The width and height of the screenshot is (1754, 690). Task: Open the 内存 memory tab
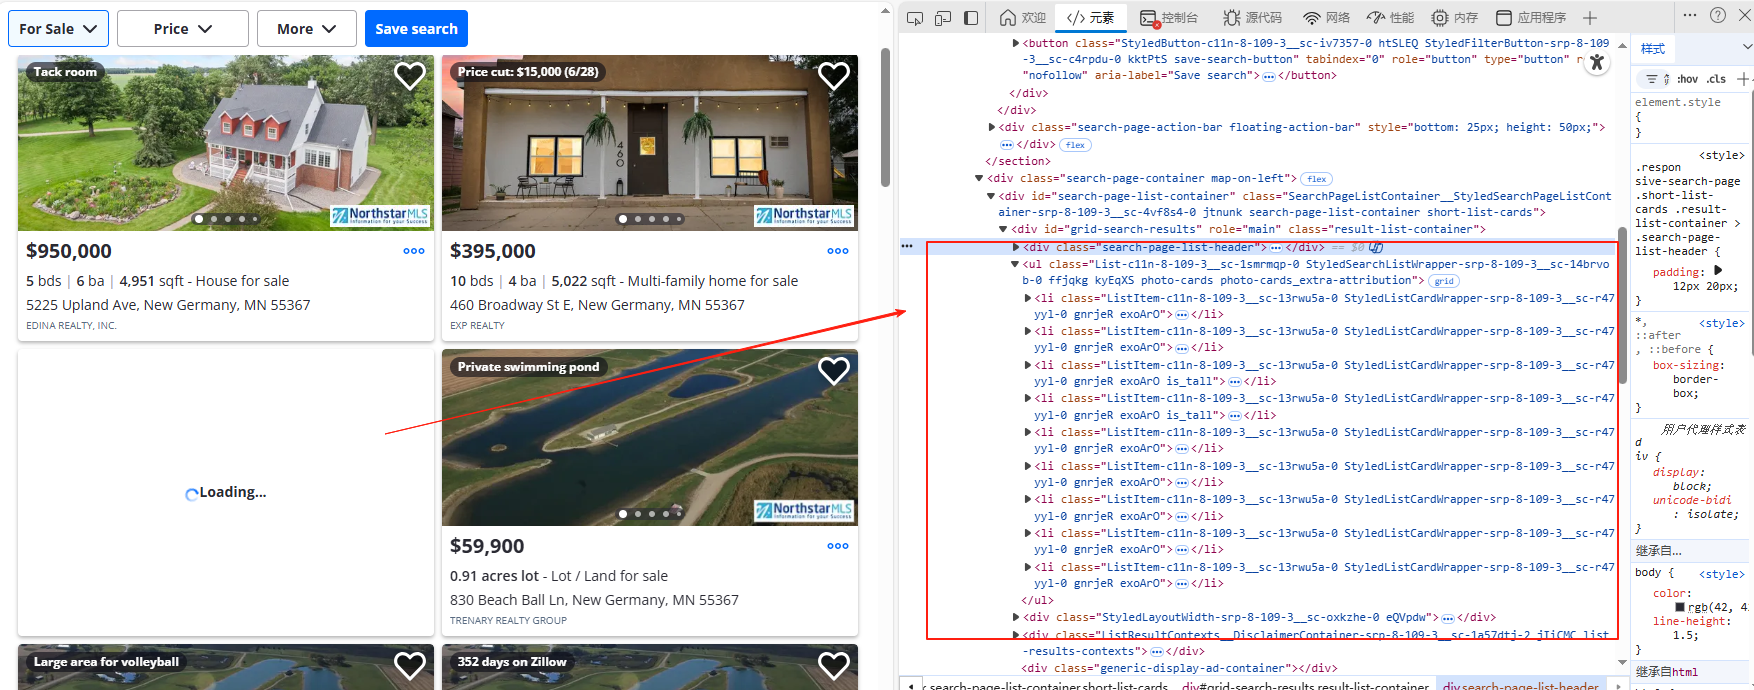[1454, 18]
